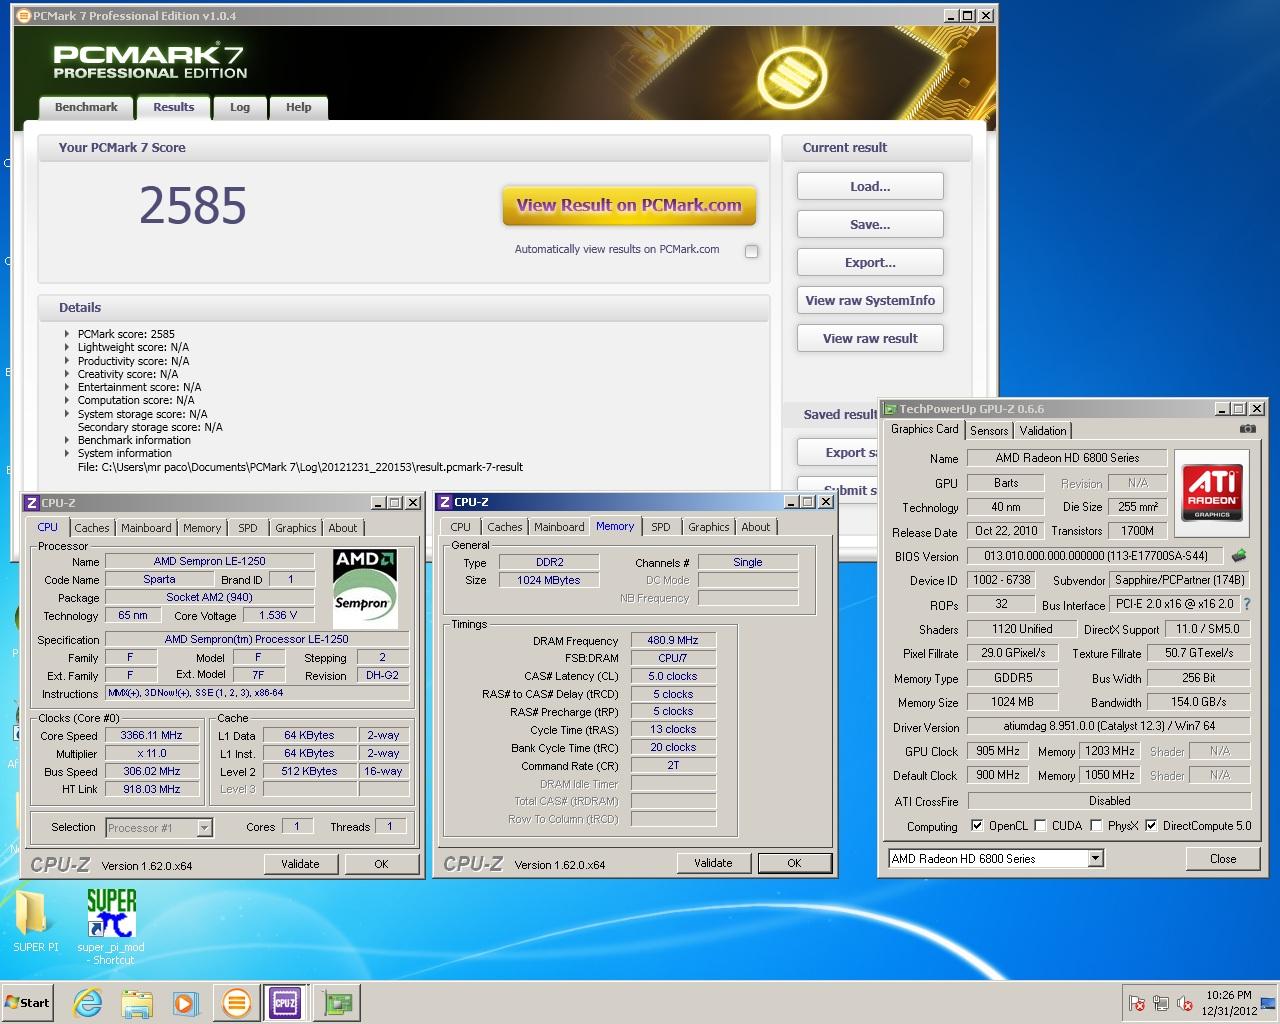Viewport: 1280px width, 1024px height.
Task: Click OK in the Memory CPU-Z window
Action: click(794, 863)
